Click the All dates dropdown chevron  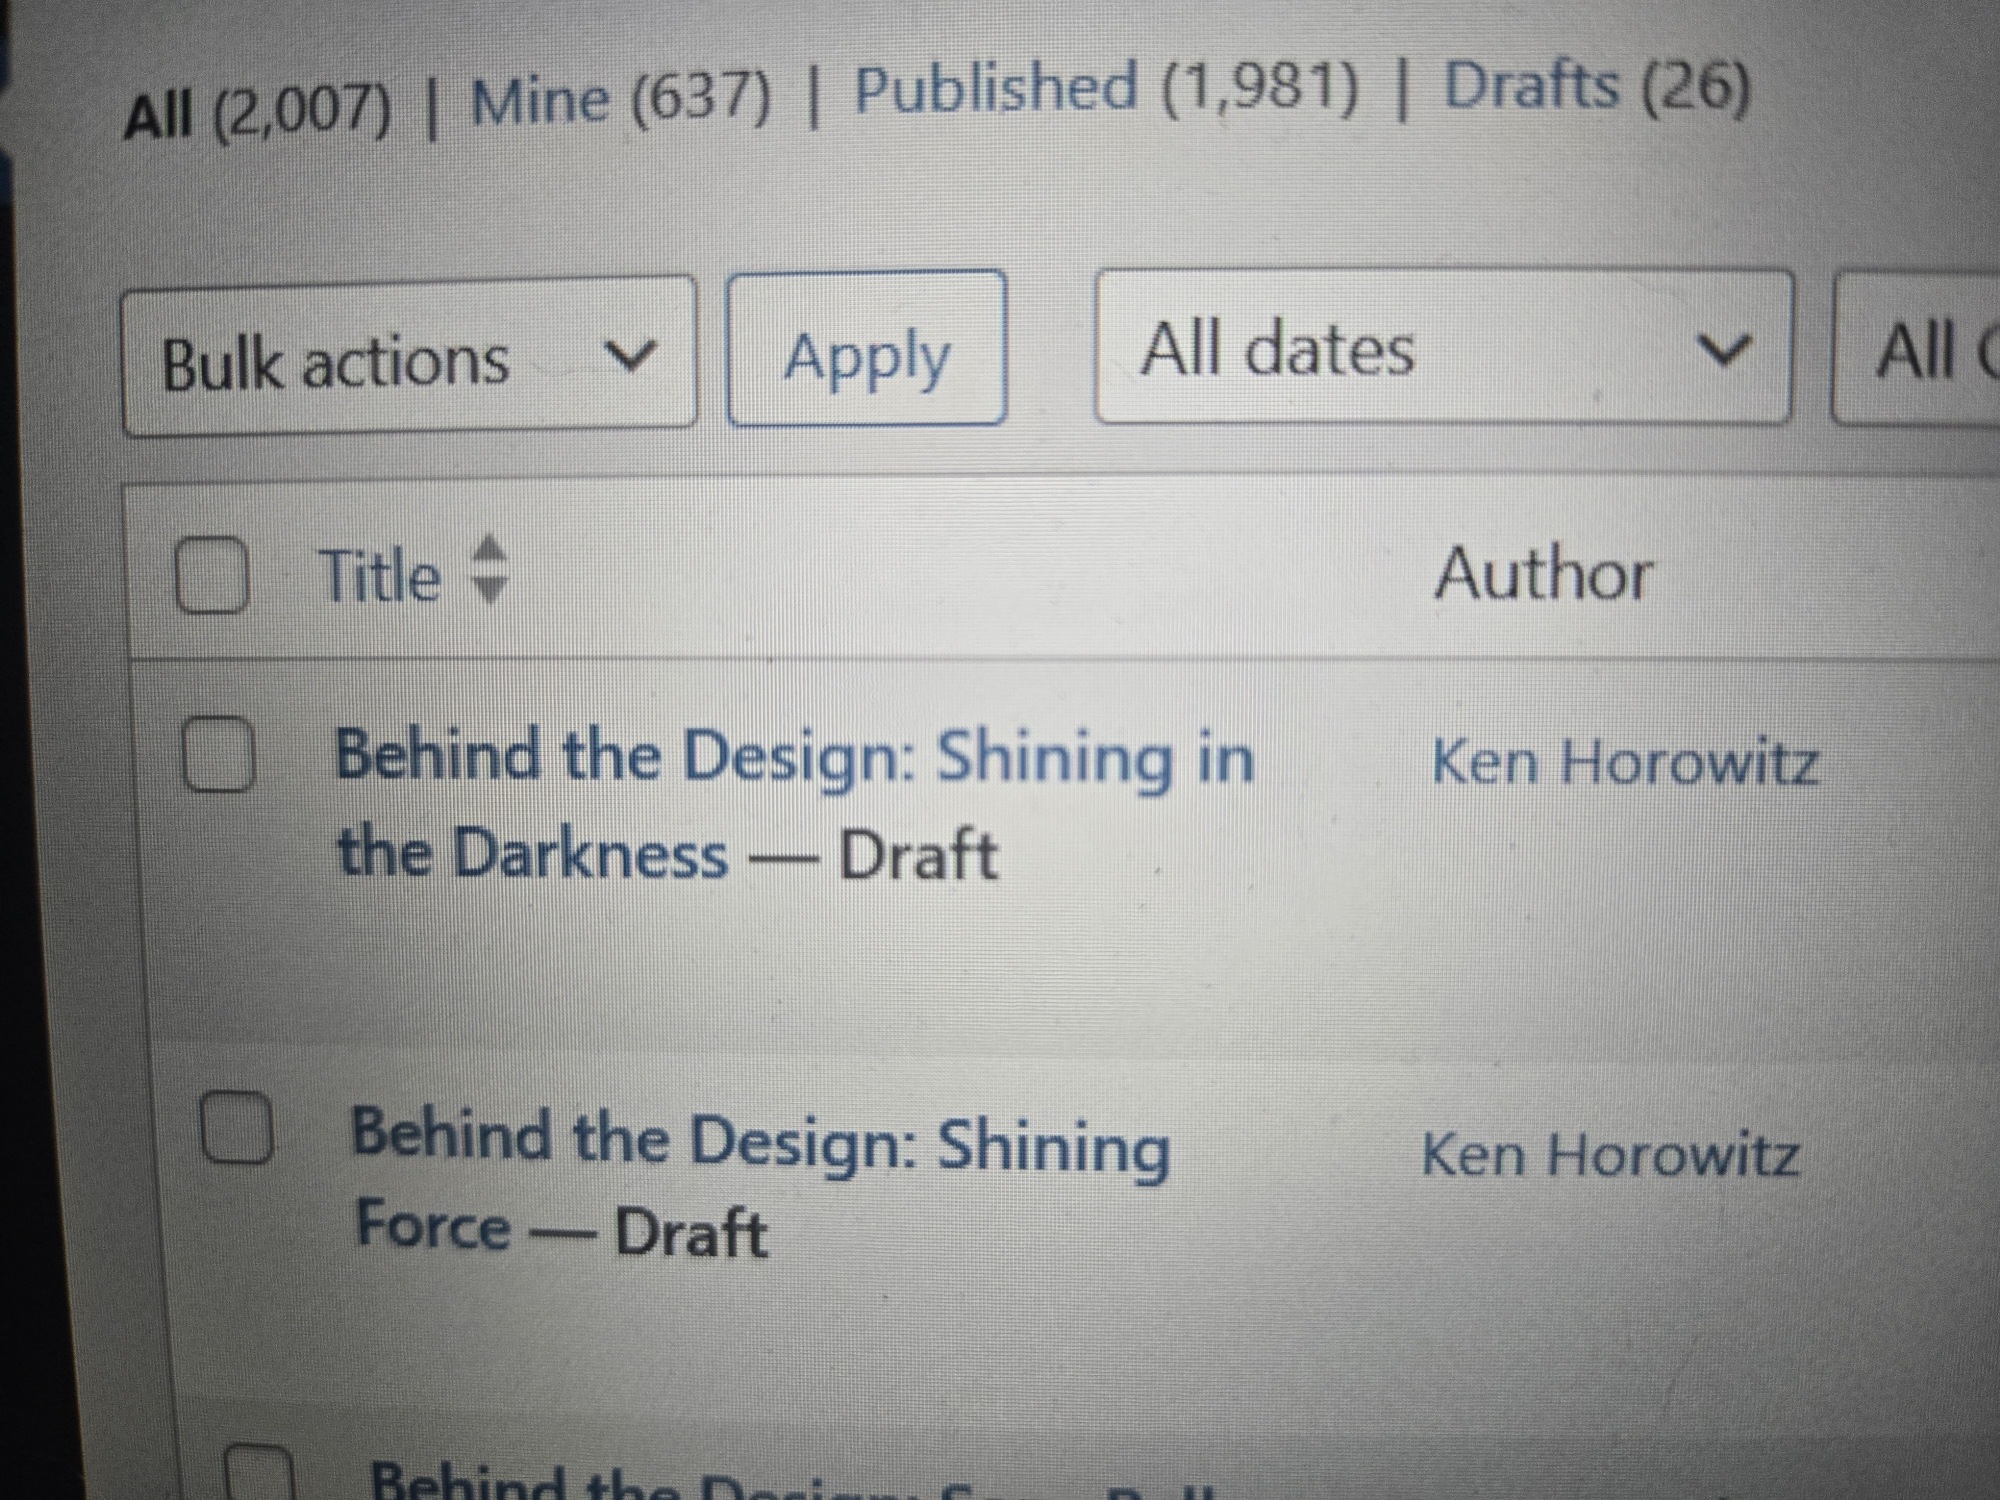(1725, 349)
